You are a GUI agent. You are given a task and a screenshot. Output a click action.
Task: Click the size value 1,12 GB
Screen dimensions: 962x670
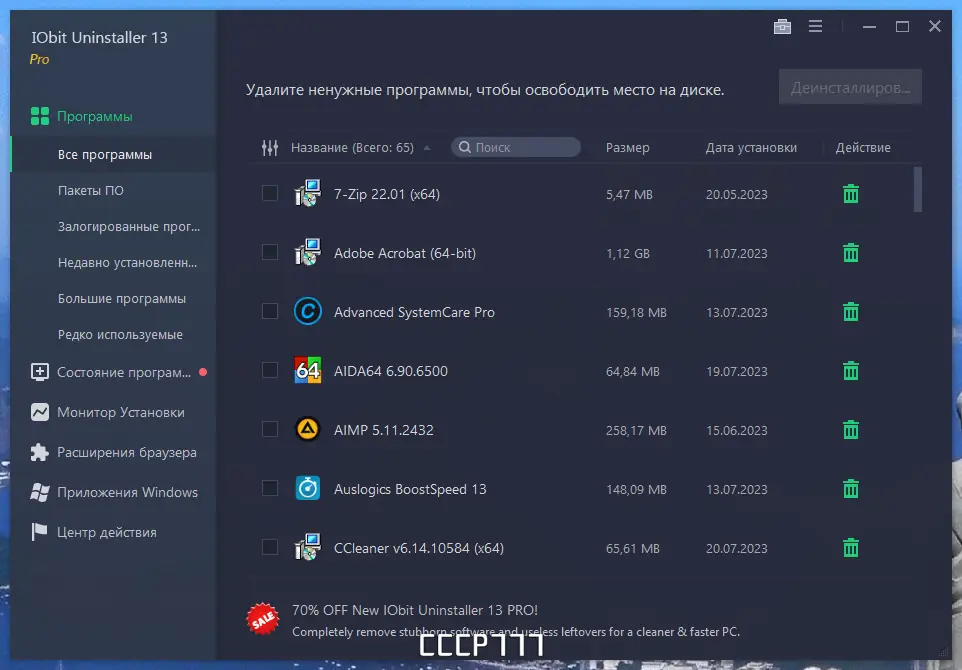click(628, 253)
